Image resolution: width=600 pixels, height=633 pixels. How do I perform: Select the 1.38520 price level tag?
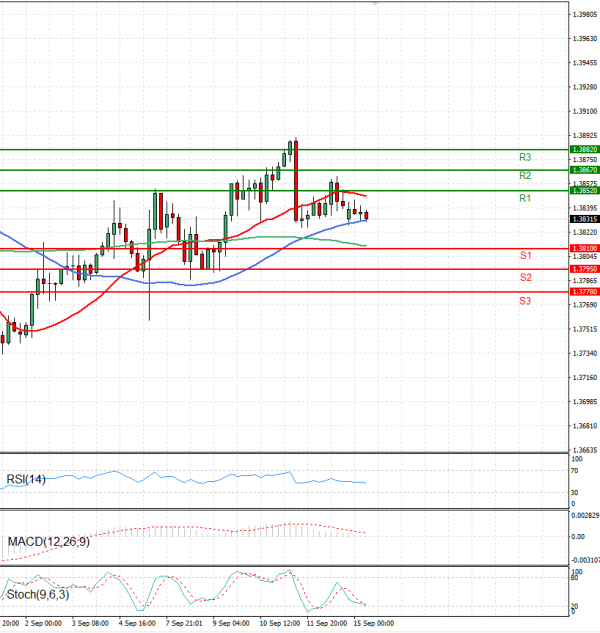pos(585,191)
